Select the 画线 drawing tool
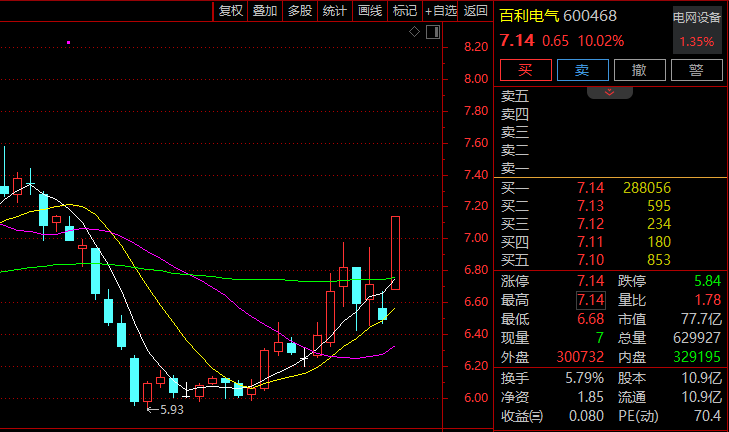This screenshot has width=729, height=432. 370,11
